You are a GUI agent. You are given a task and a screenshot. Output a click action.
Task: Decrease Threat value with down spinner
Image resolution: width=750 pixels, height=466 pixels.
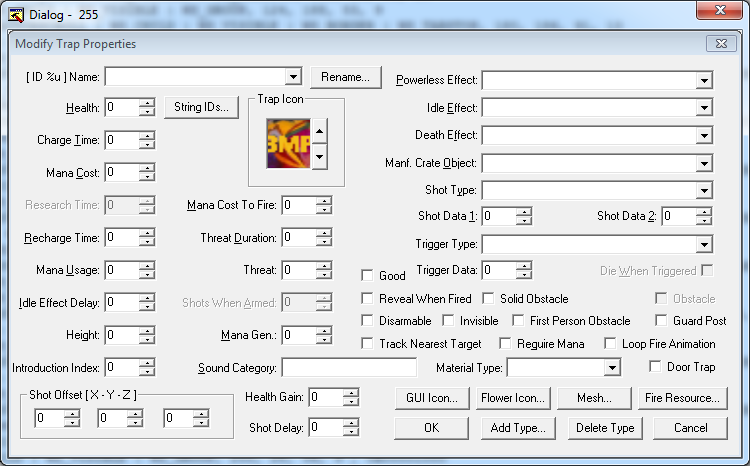pos(324,274)
